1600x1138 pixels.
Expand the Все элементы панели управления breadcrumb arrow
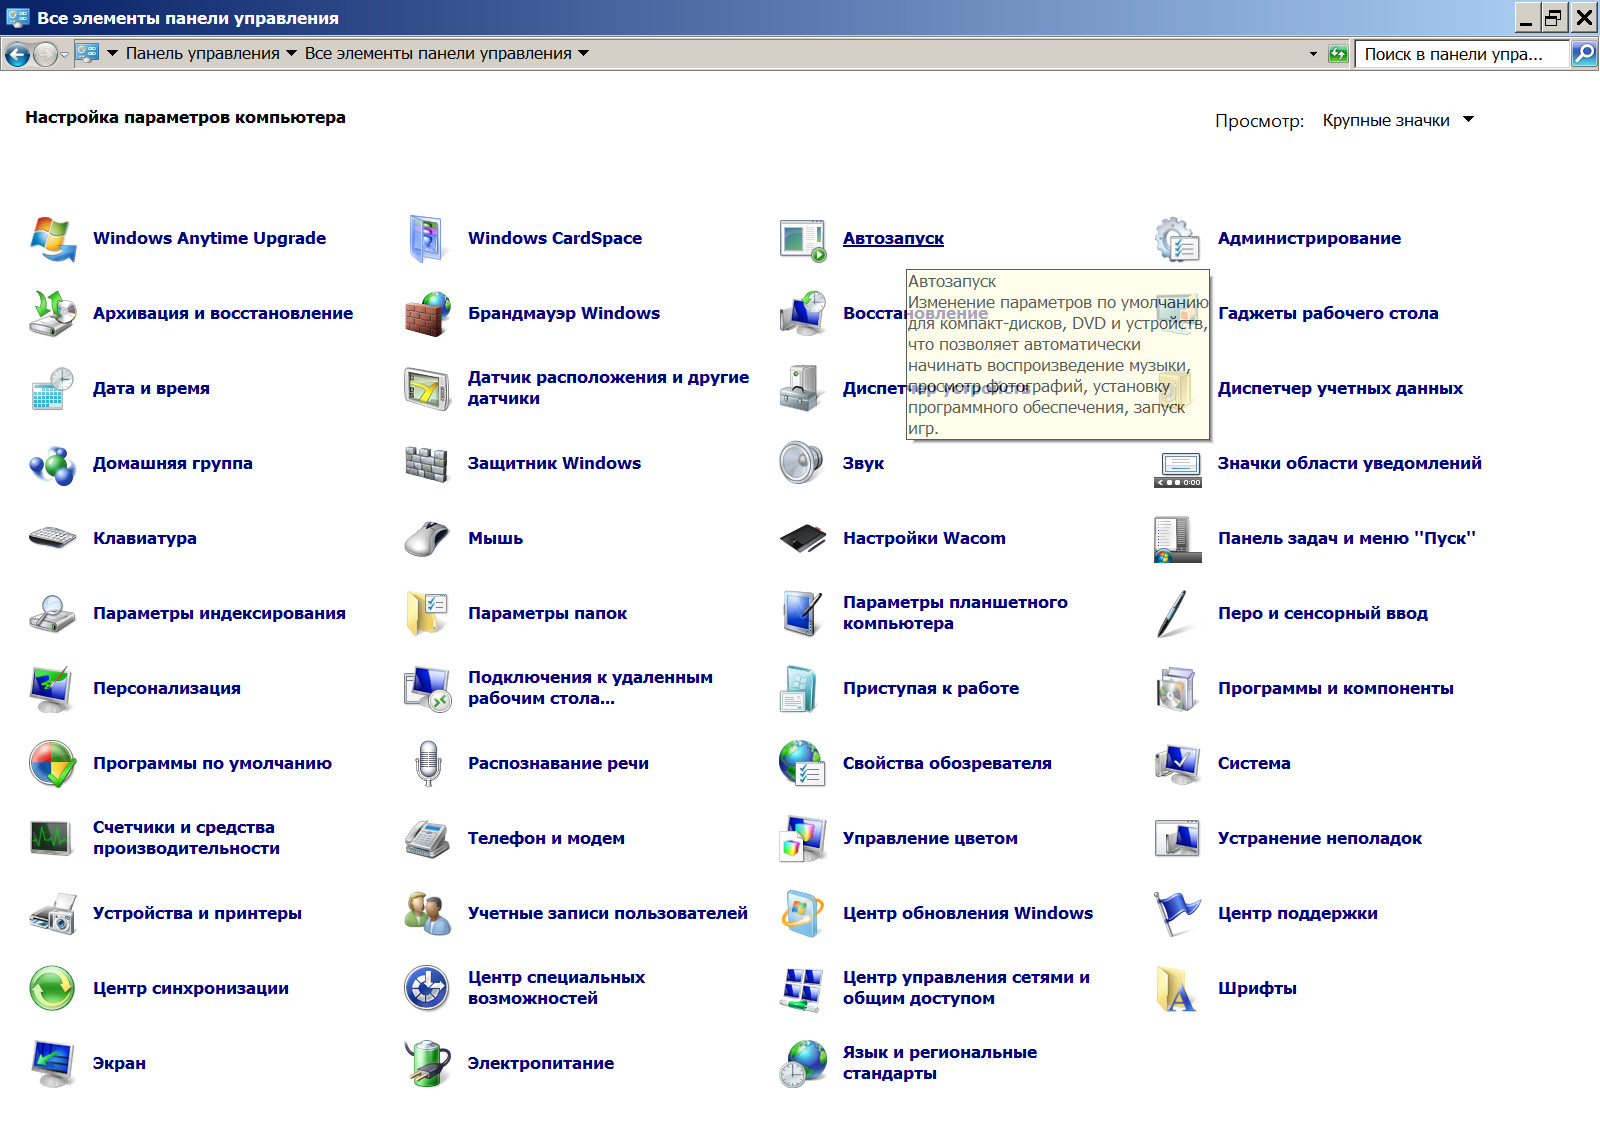pyautogui.click(x=583, y=54)
